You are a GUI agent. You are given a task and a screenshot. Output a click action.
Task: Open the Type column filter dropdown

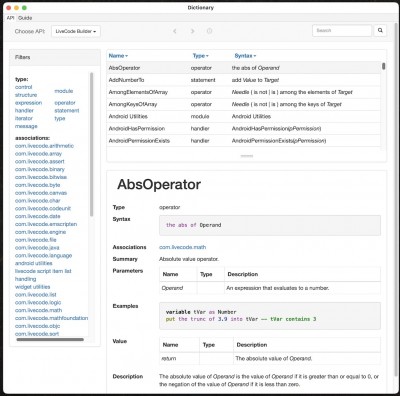tap(201, 56)
